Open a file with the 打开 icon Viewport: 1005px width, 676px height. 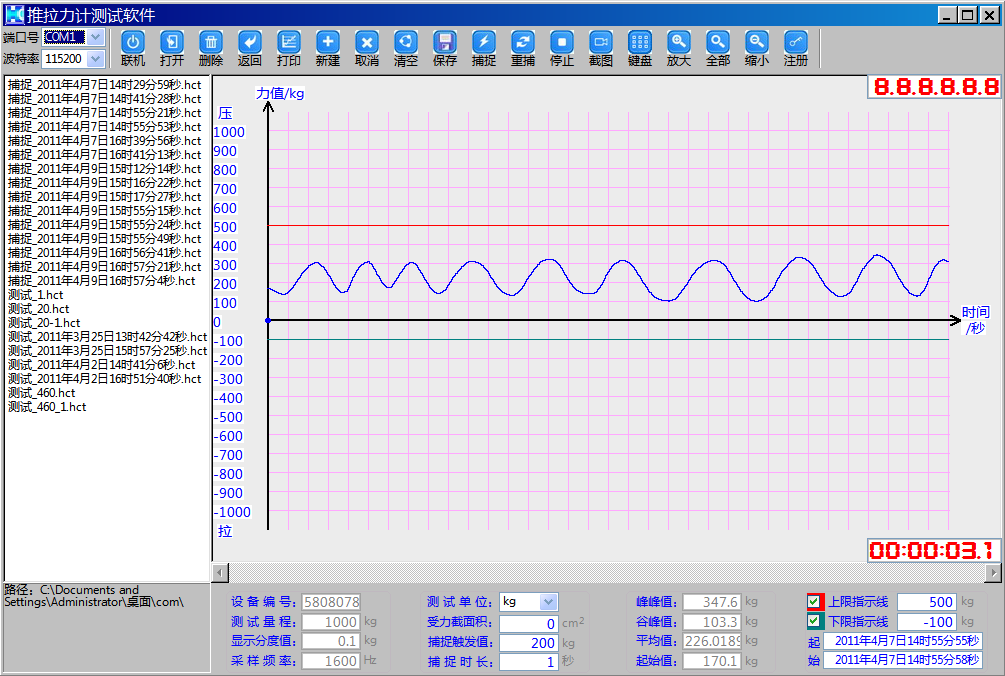172,42
